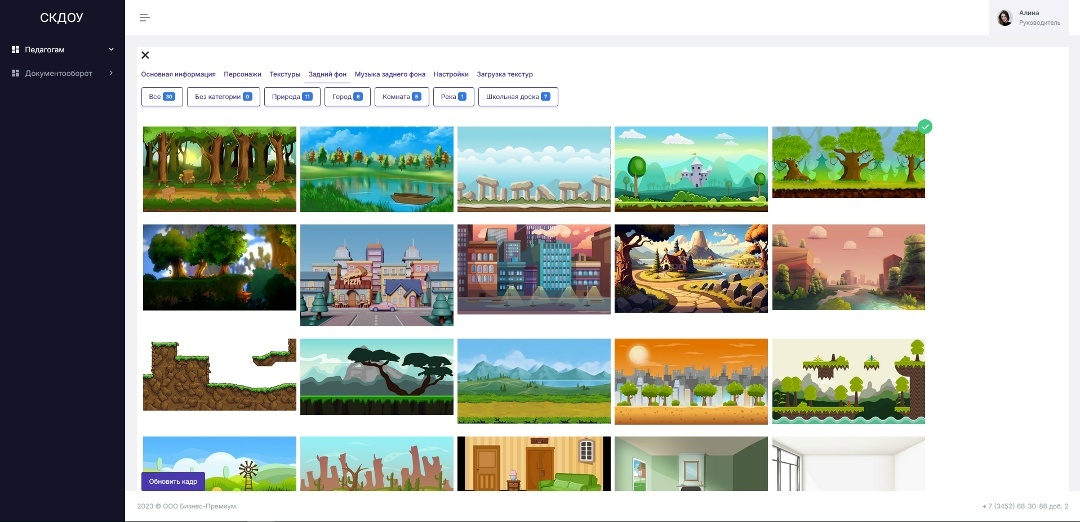Select the white empty room background
This screenshot has height=522, width=1080.
click(x=849, y=463)
